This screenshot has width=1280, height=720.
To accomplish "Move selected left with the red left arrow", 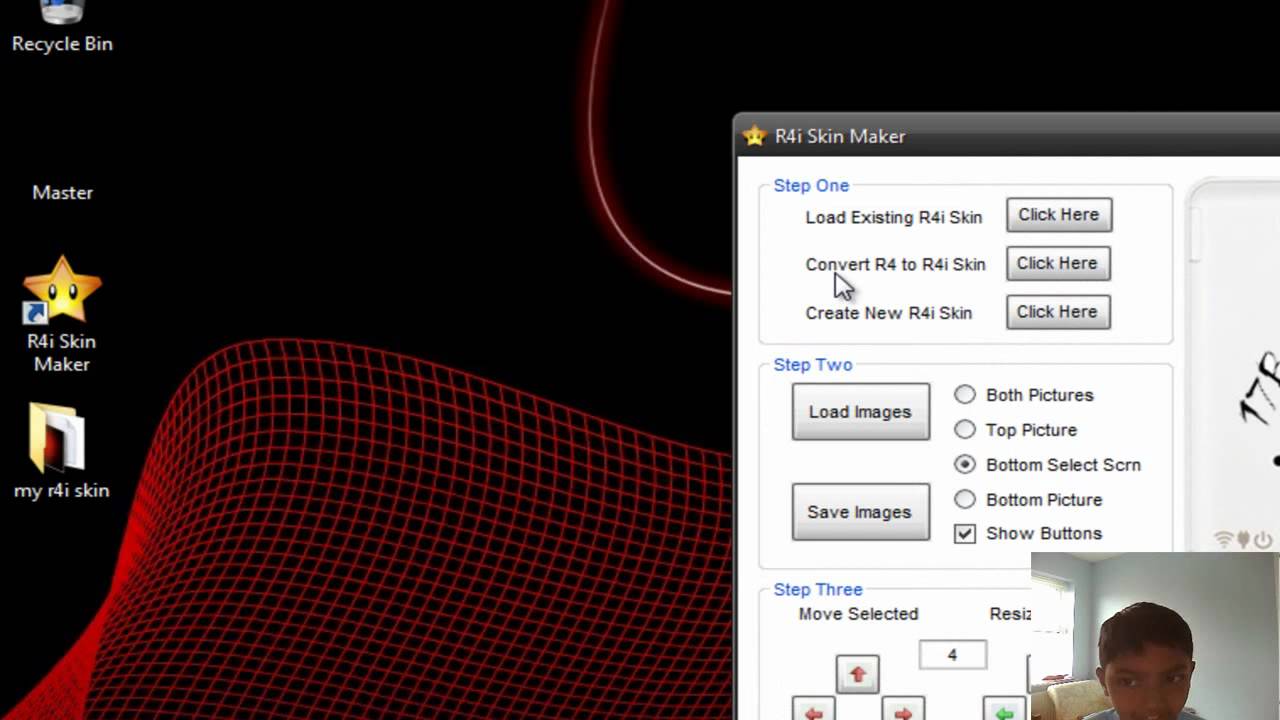I will 813,711.
